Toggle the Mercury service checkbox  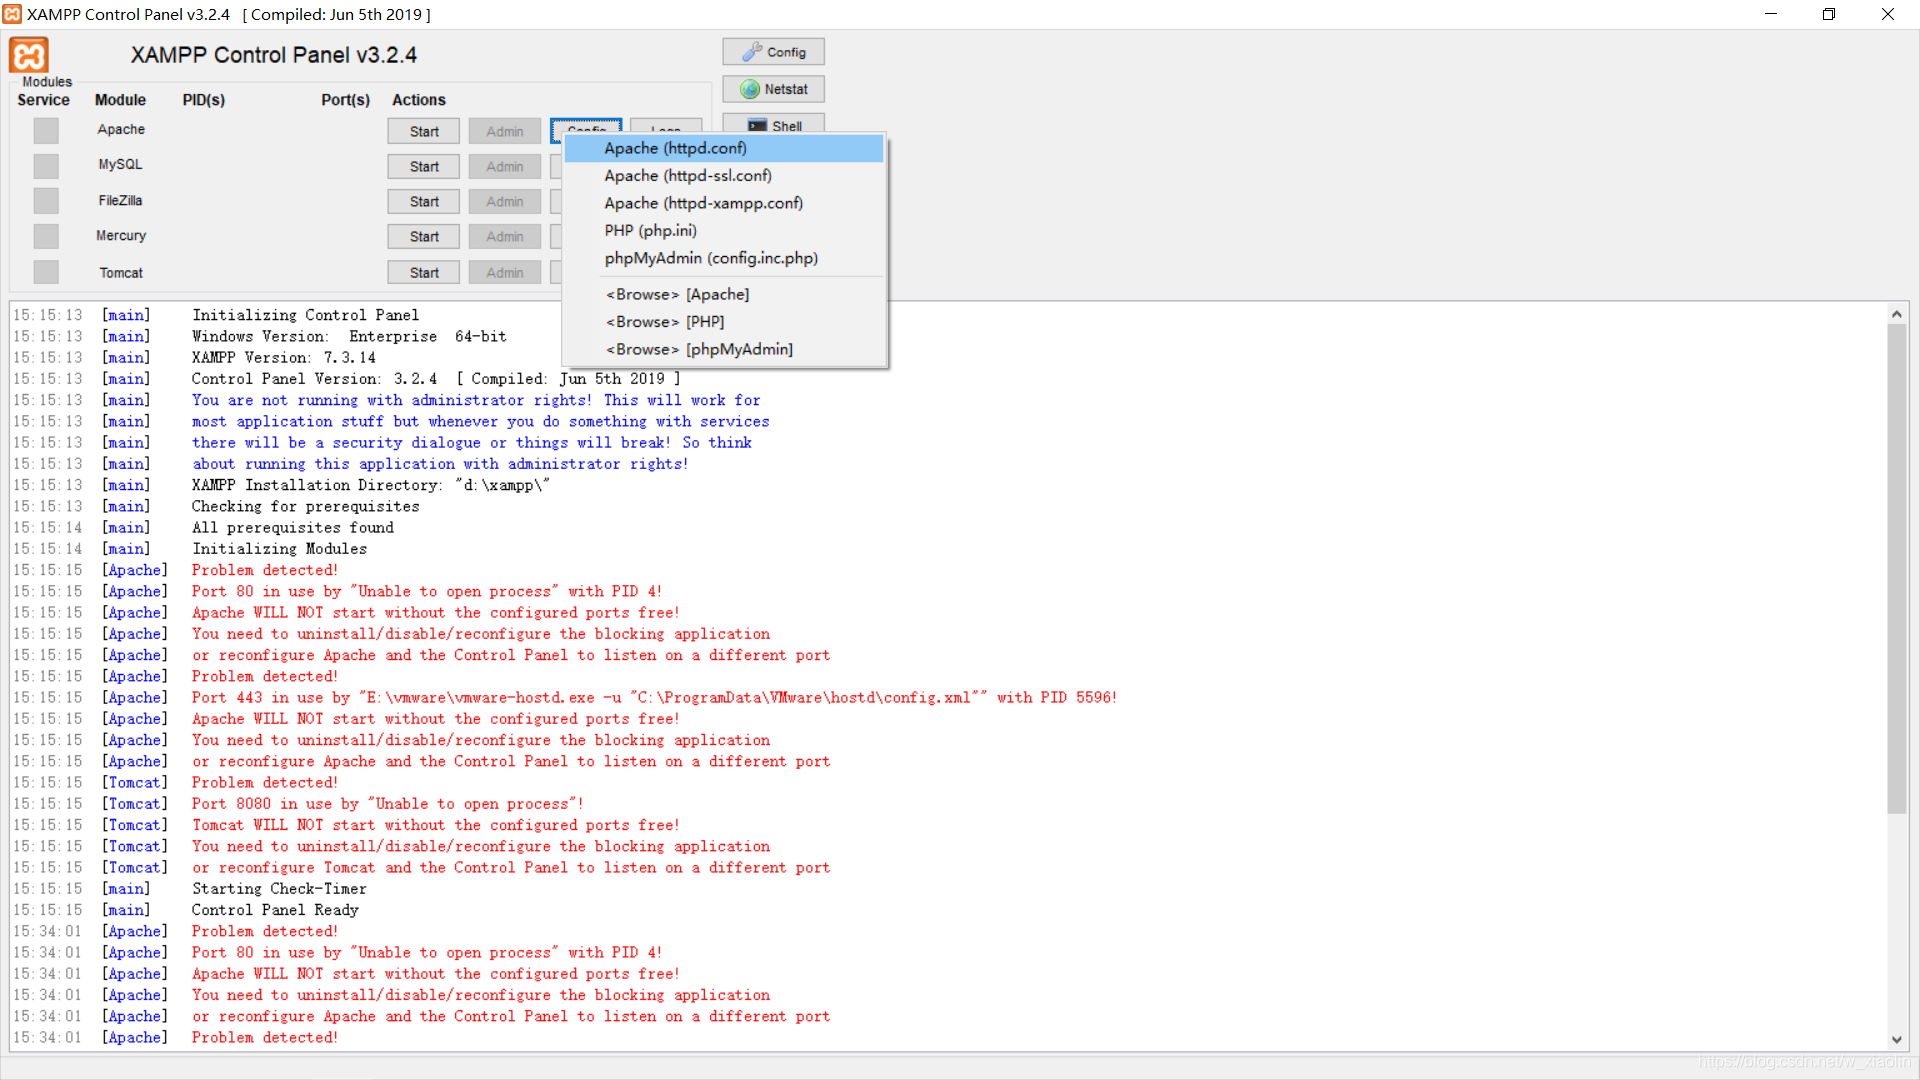[46, 236]
